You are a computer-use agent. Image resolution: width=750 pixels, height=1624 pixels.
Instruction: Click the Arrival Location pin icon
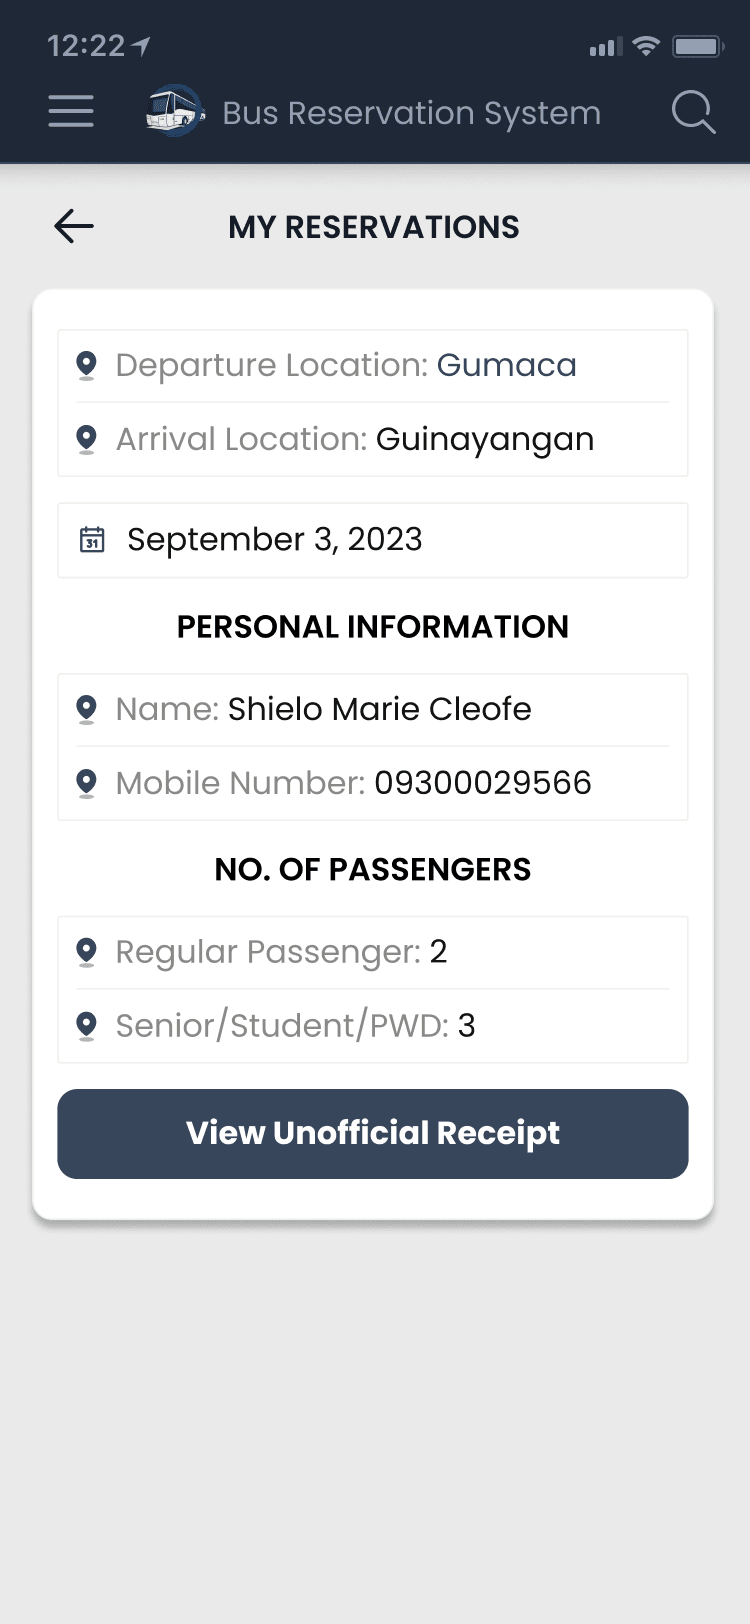click(87, 440)
